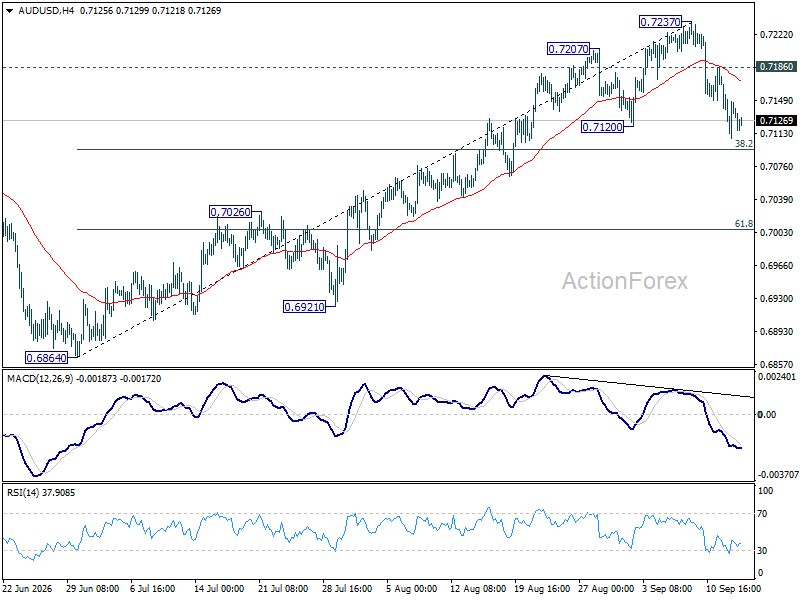Click the 0.68640 bottom price label
Viewport: 800px width, 600px height.
click(x=46, y=358)
